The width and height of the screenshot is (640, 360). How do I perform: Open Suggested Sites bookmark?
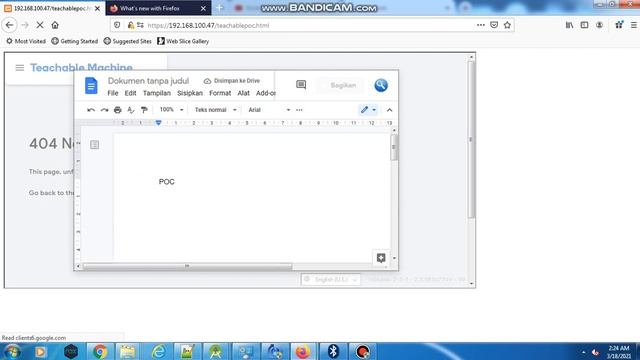(127, 41)
